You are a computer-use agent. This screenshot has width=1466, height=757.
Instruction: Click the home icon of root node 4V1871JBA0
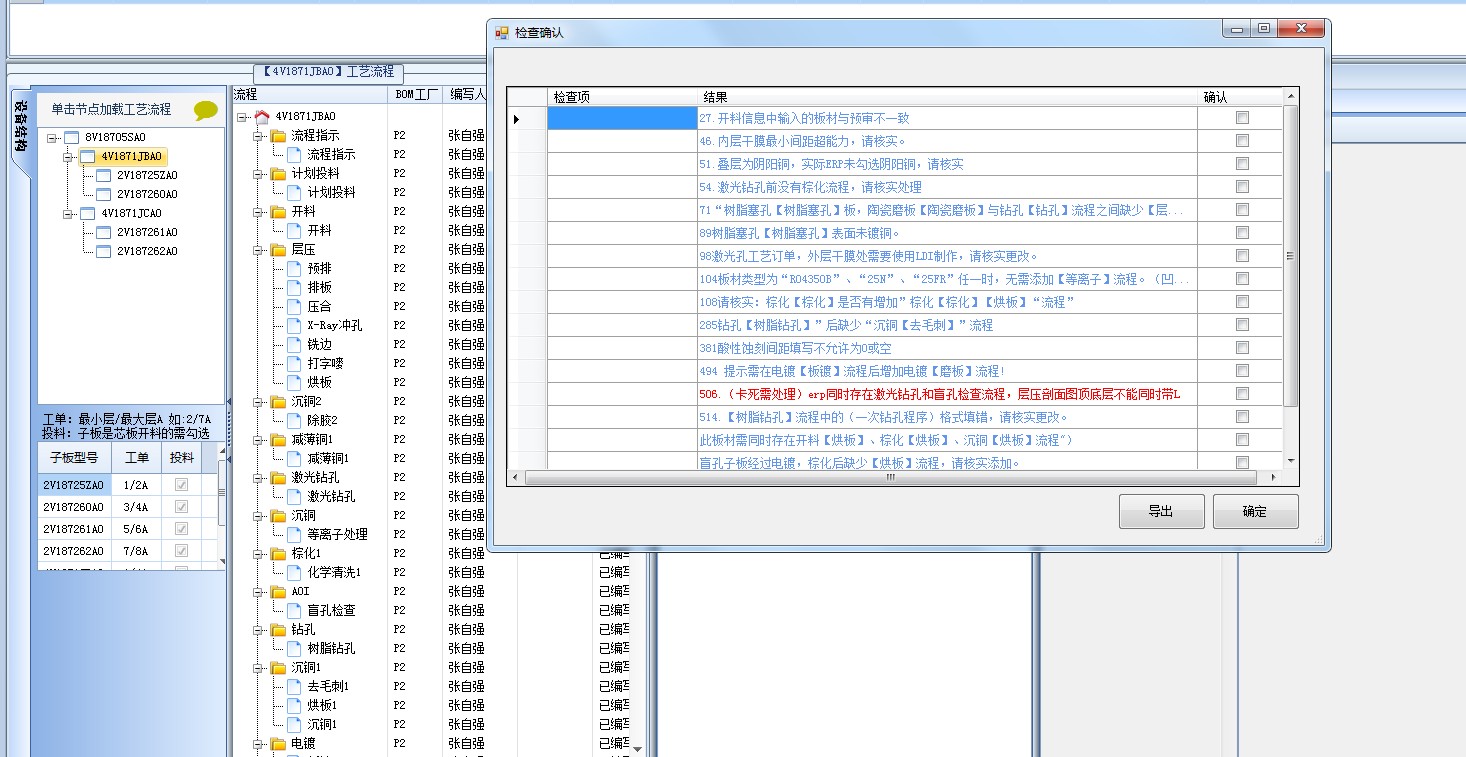(262, 117)
